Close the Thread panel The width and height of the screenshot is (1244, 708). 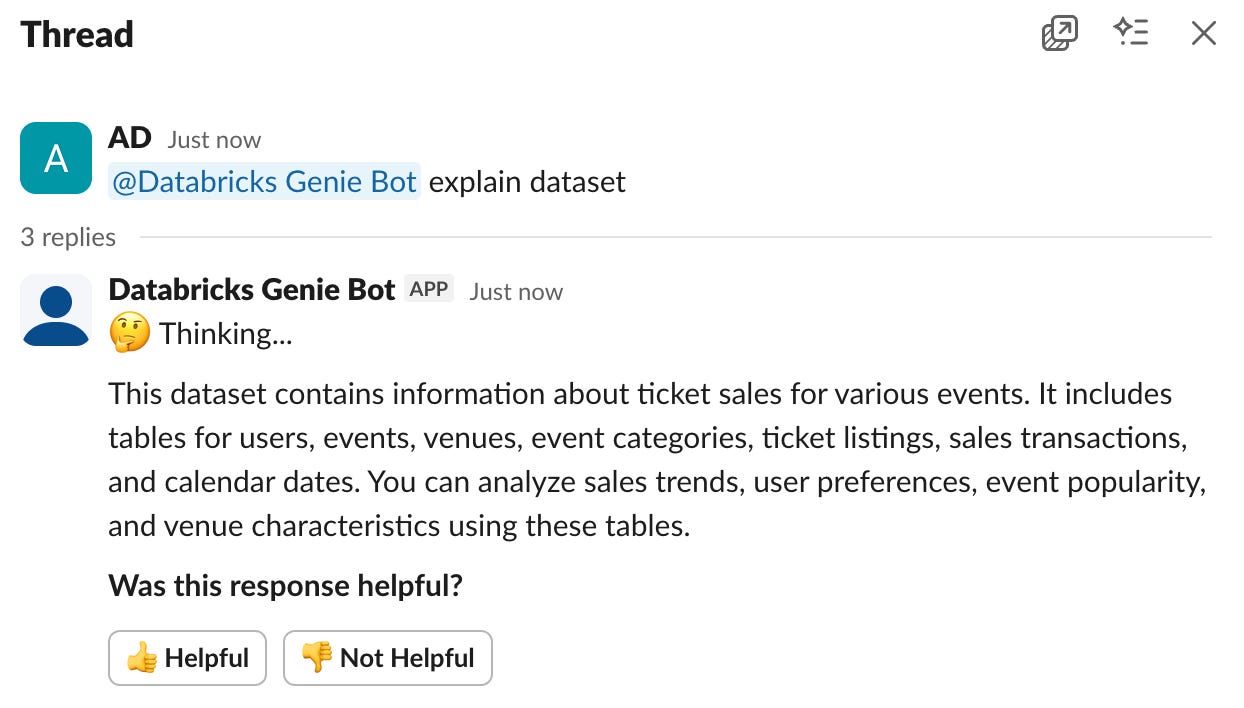(1203, 34)
